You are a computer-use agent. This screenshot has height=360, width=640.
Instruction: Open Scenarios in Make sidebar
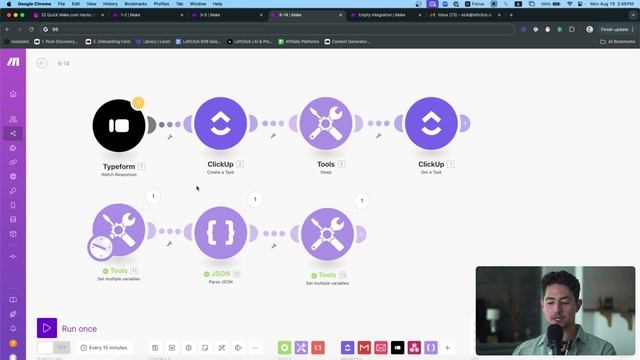(13, 133)
